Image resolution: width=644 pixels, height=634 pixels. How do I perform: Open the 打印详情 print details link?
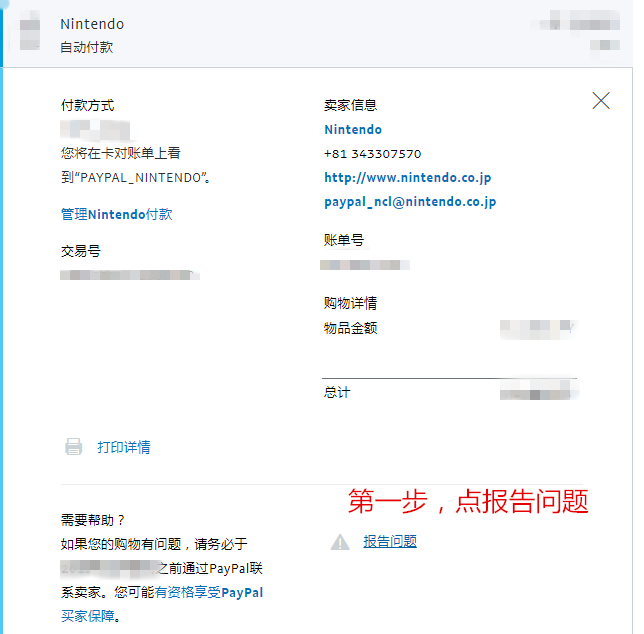pos(124,447)
